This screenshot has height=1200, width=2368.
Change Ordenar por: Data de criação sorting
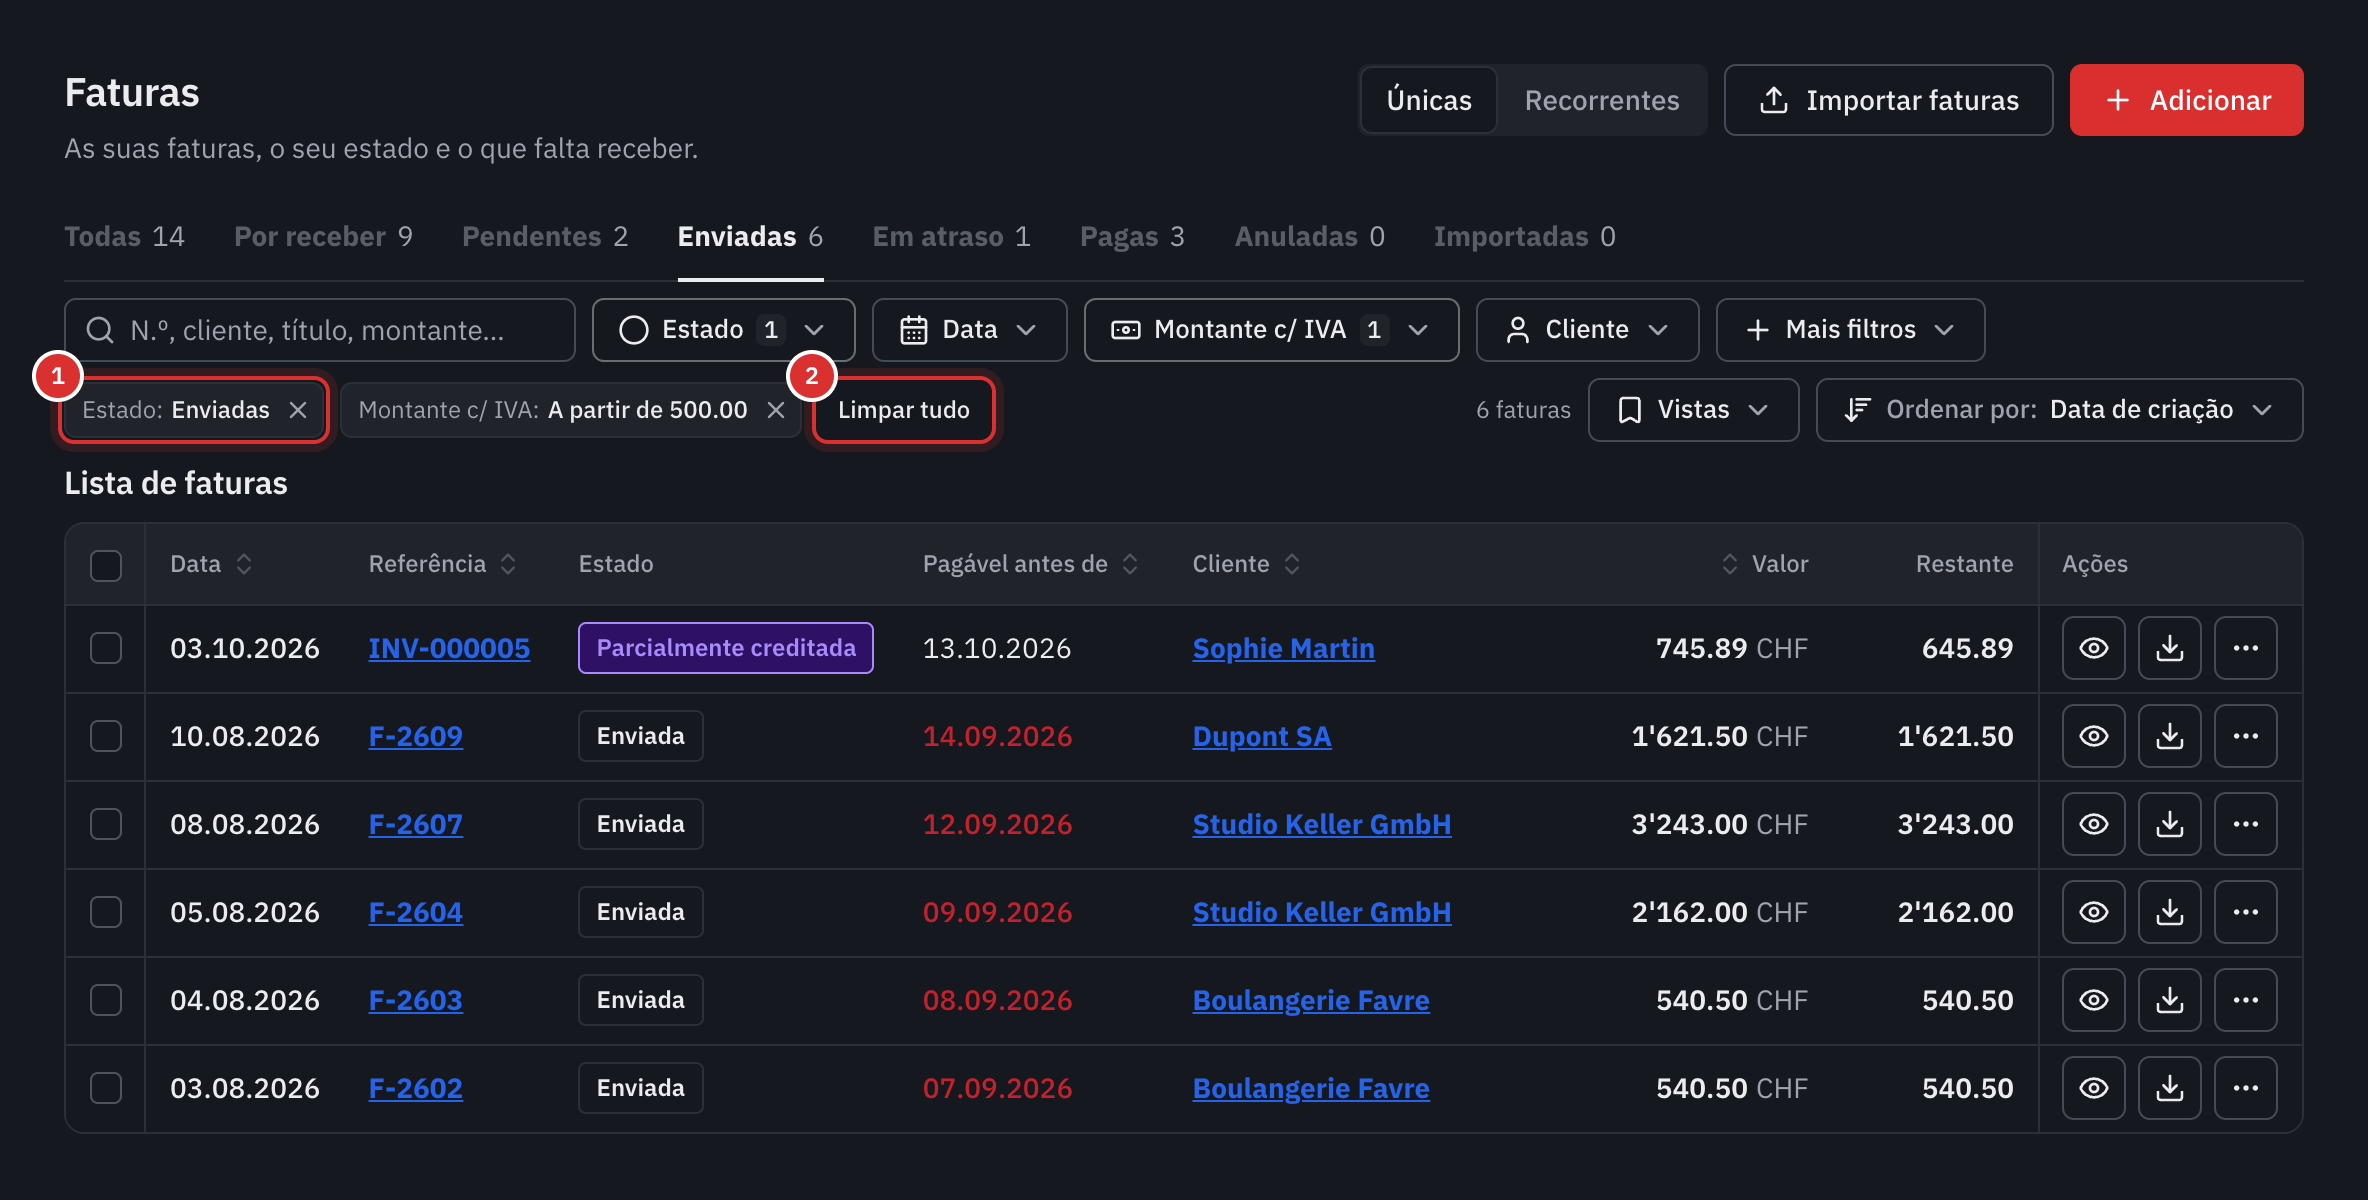pyautogui.click(x=2059, y=410)
